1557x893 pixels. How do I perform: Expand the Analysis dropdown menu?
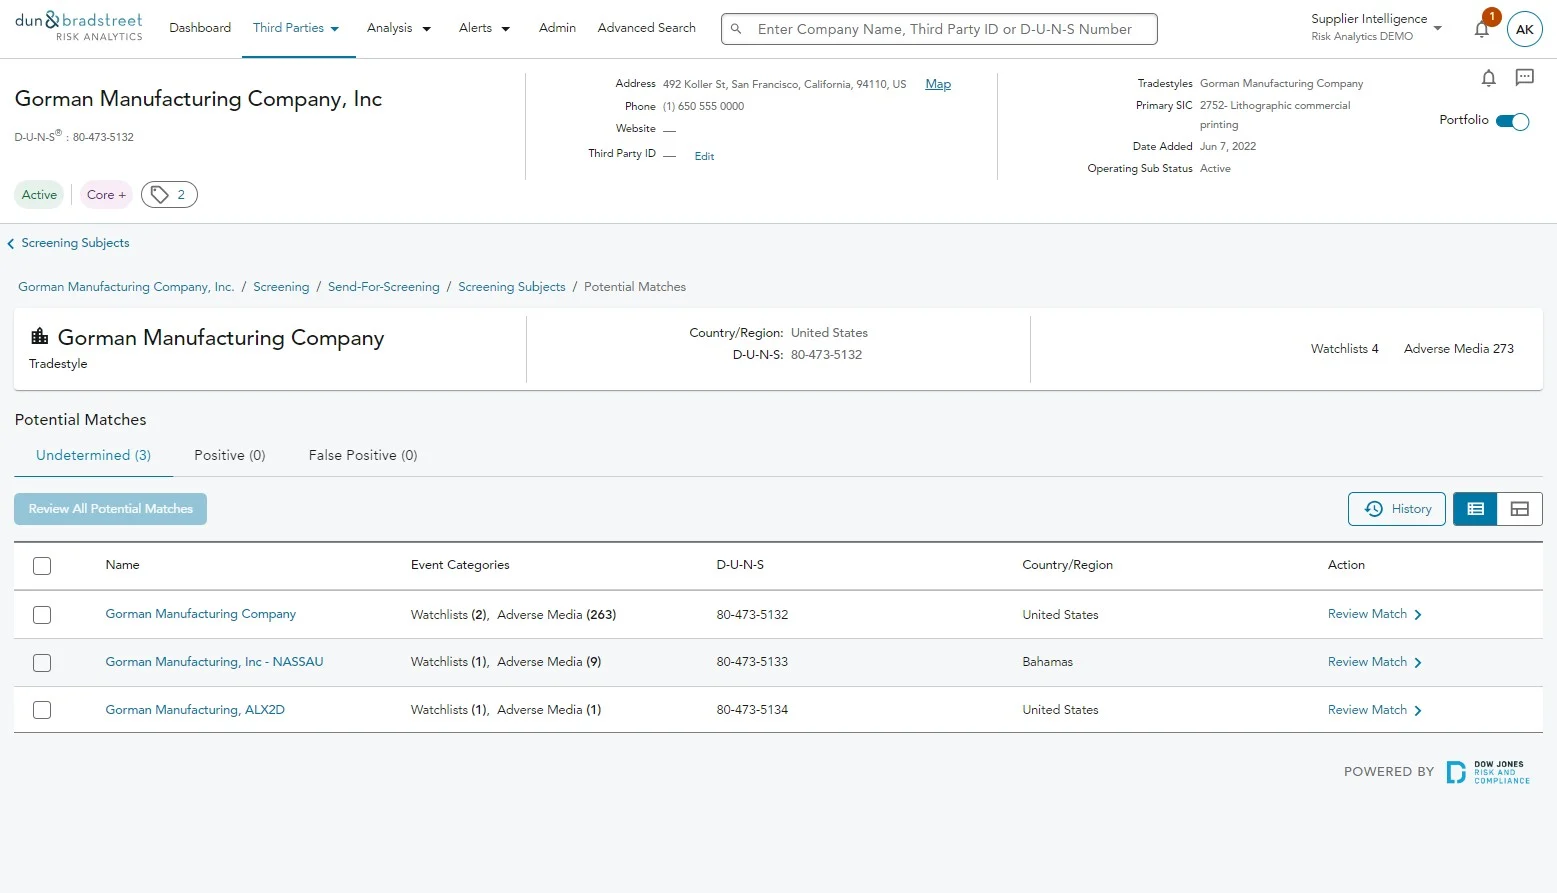pos(399,28)
